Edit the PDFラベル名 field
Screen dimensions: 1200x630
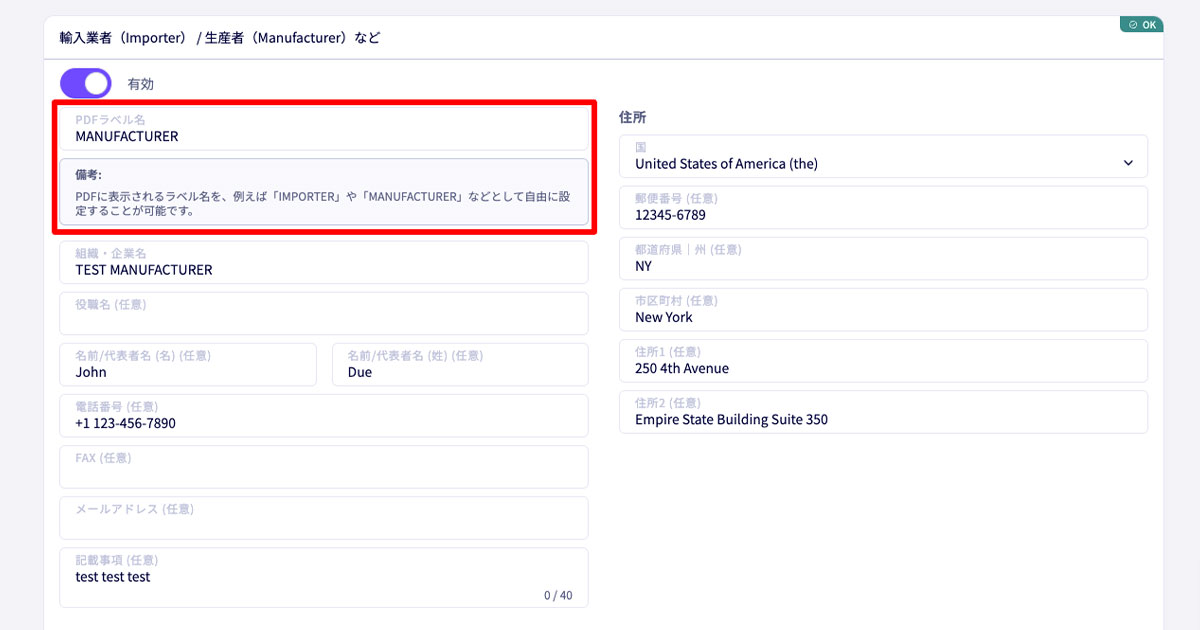[324, 128]
